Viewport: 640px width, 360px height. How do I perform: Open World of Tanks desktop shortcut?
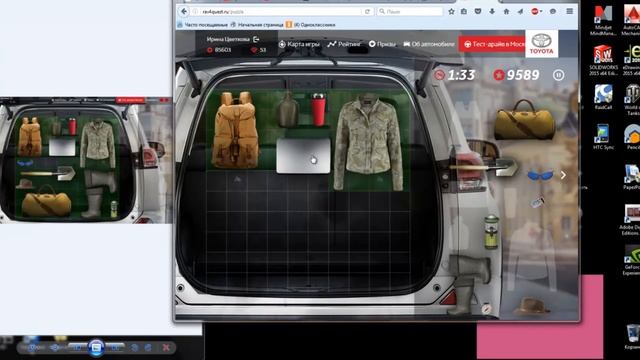pos(633,99)
